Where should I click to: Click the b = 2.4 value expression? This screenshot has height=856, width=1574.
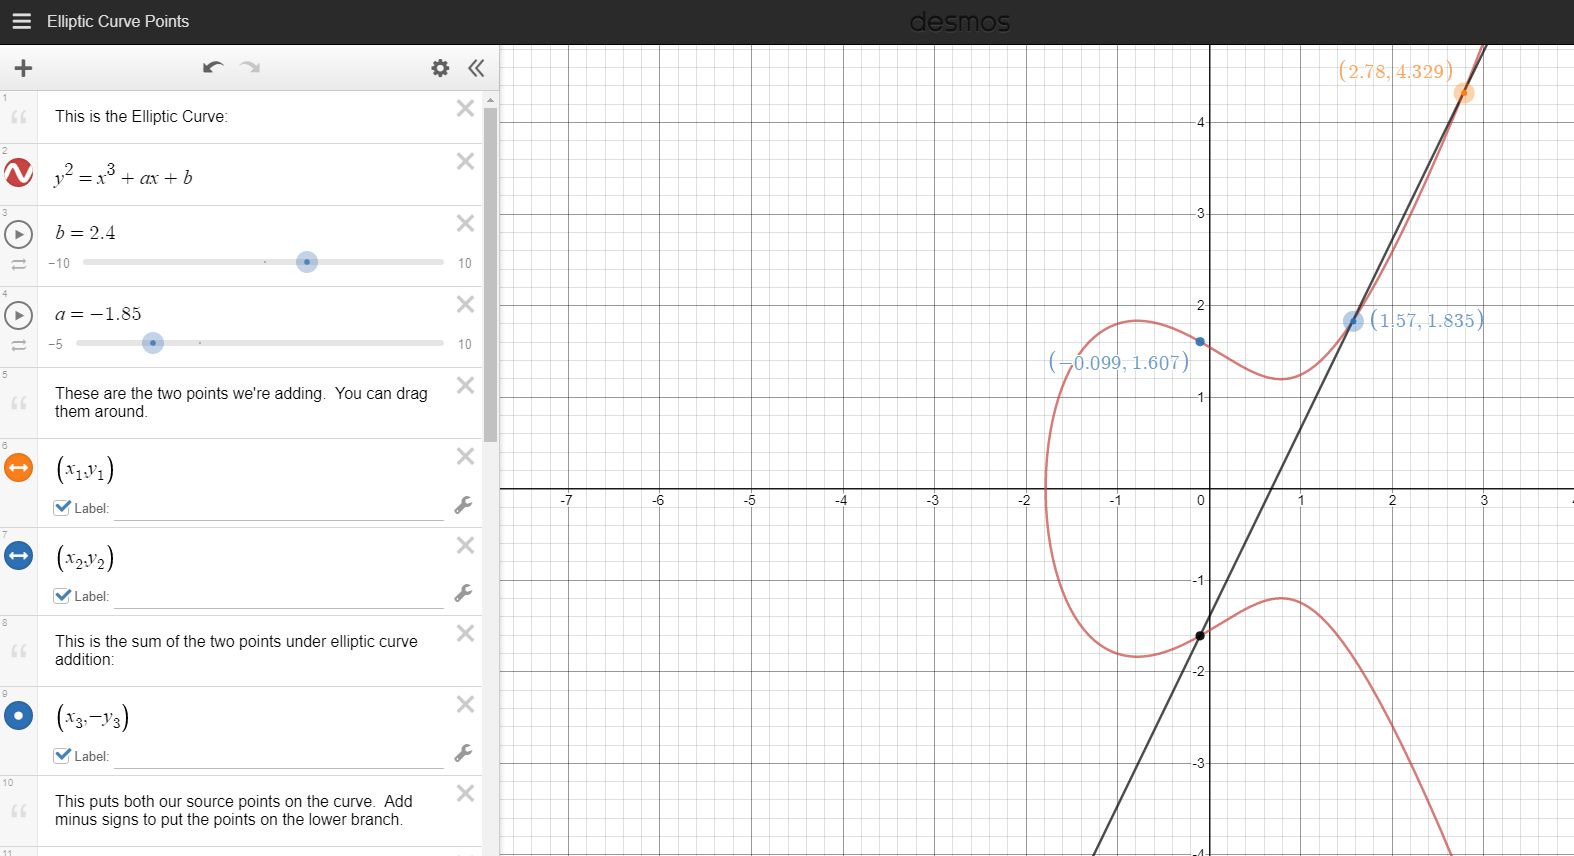coord(85,233)
